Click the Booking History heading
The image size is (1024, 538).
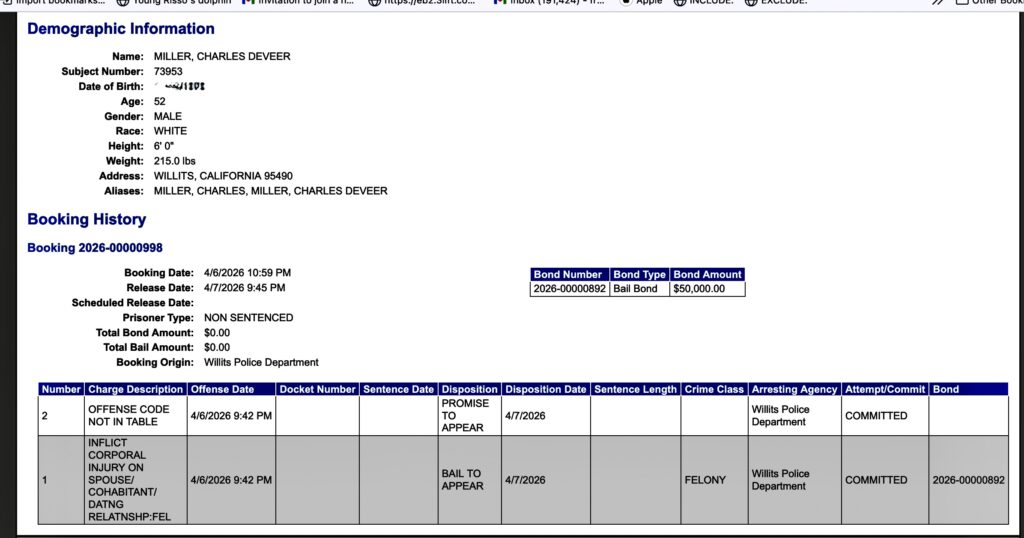[x=86, y=220]
